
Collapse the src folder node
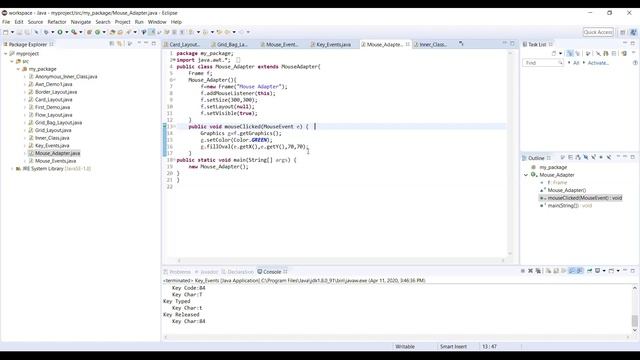[12, 61]
